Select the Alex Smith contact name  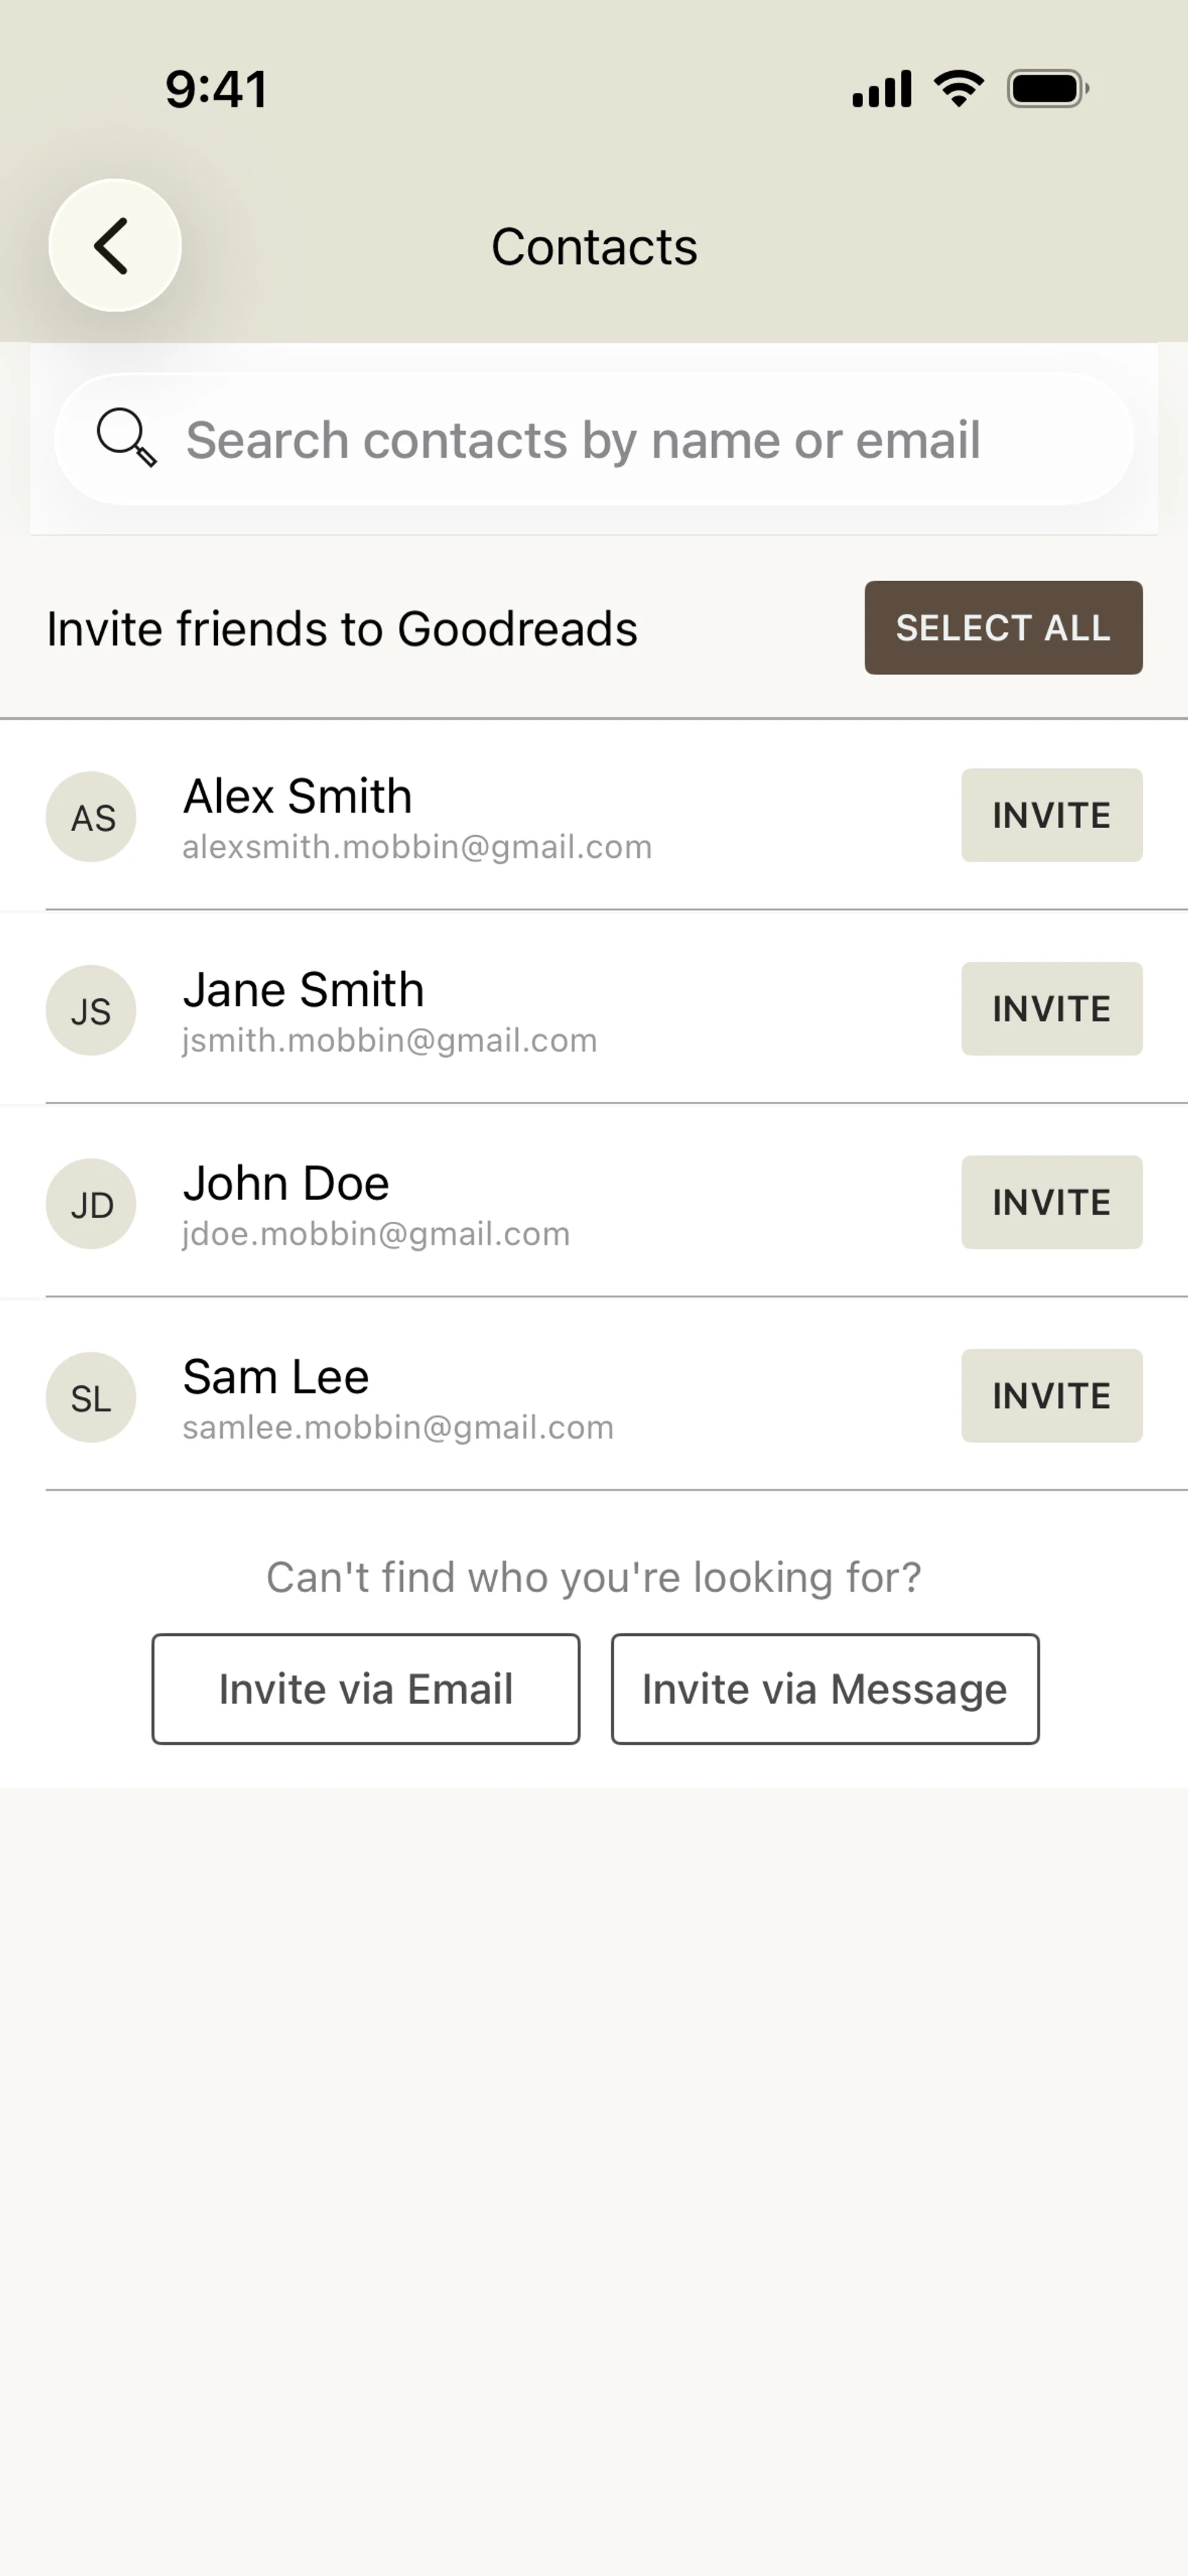[297, 796]
